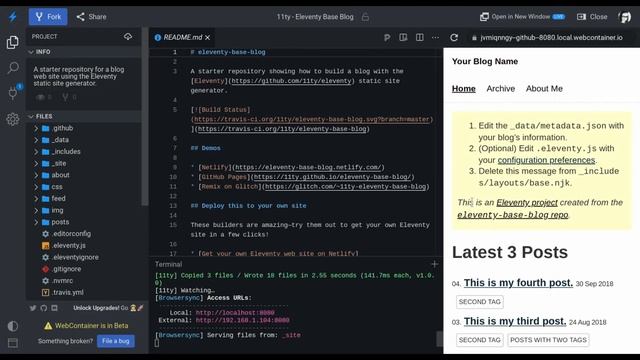Open the markdown preview icon
The height and width of the screenshot is (360, 640).
403,38
